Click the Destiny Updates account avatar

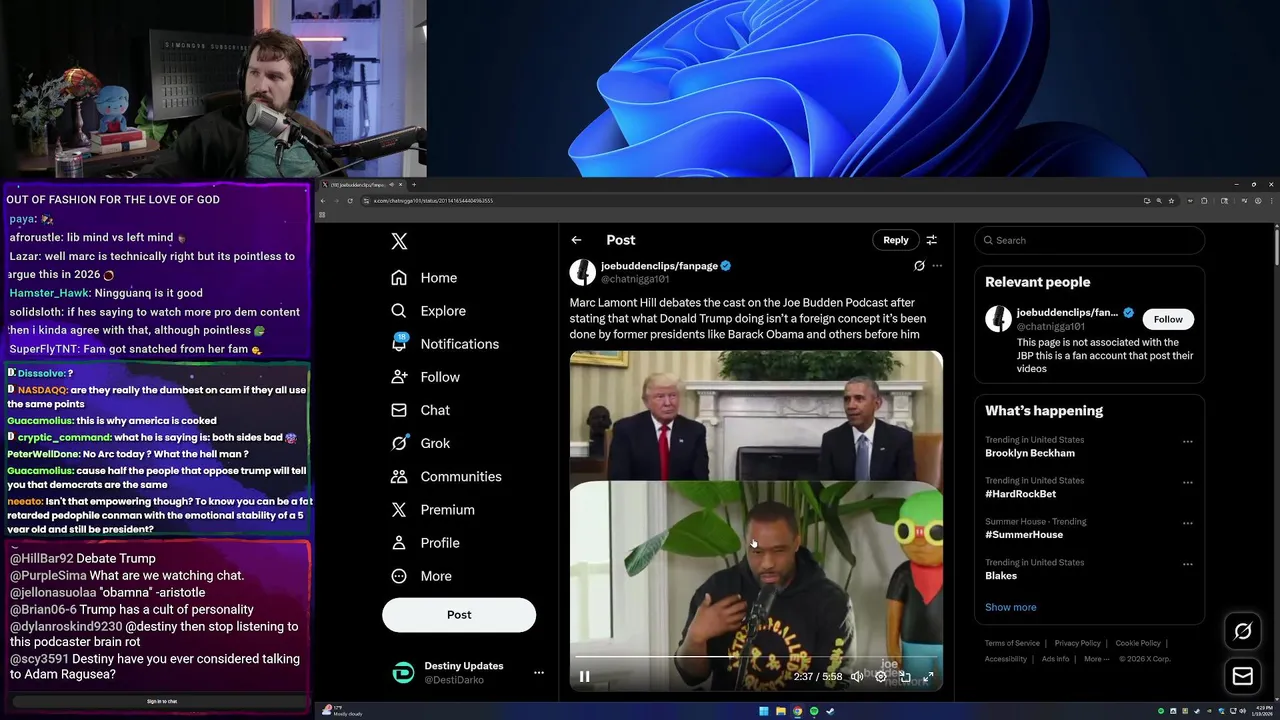[403, 673]
